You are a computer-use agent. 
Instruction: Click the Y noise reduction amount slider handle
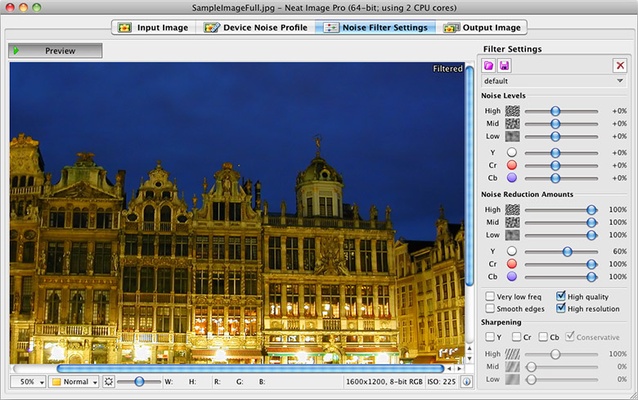[567, 251]
